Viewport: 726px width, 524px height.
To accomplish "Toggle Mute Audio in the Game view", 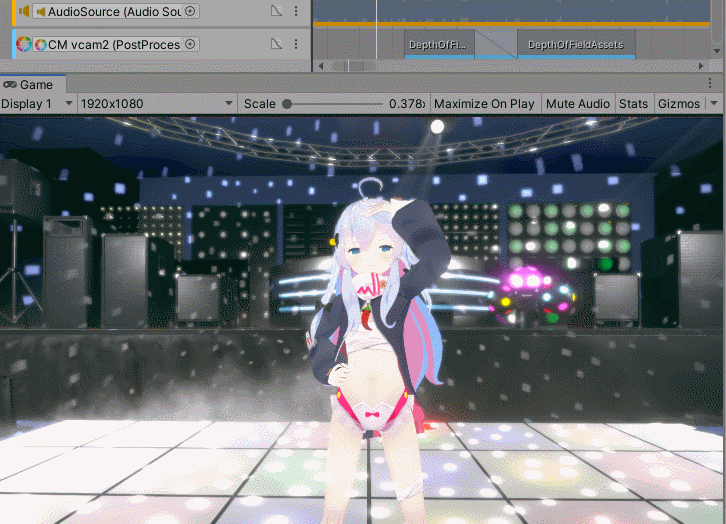I will [x=578, y=104].
